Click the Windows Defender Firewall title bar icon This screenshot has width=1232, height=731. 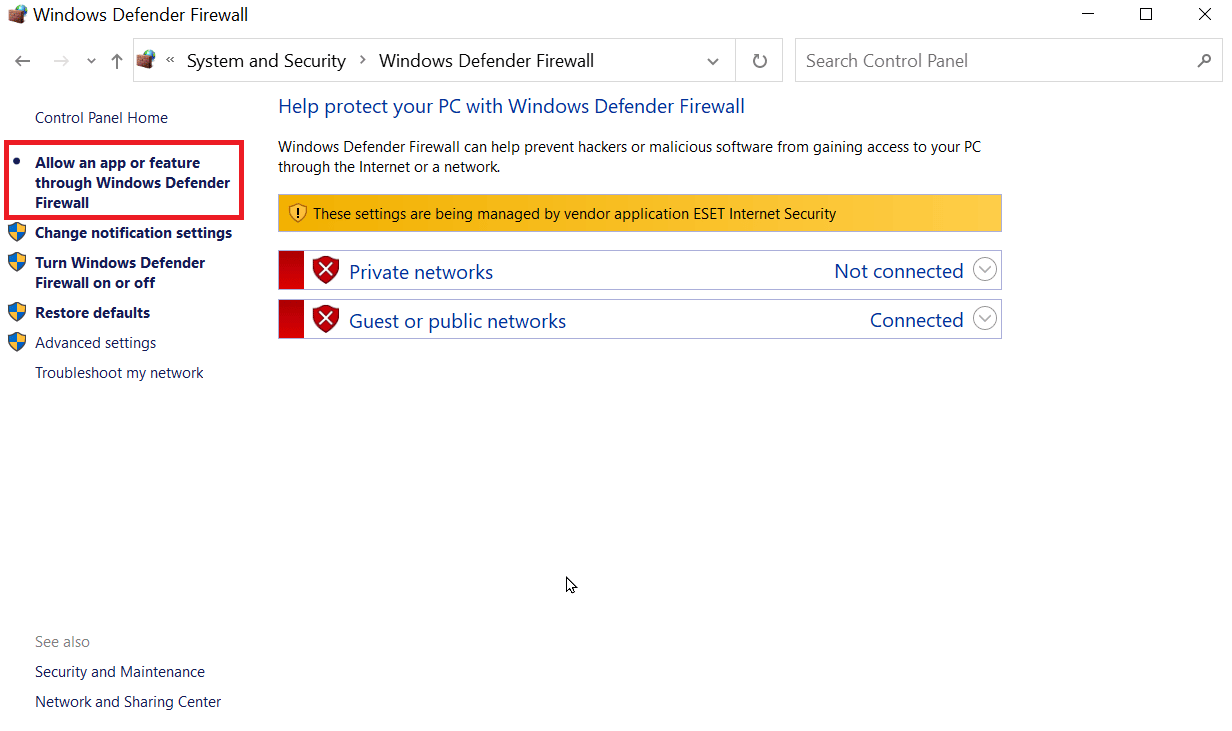pos(16,14)
